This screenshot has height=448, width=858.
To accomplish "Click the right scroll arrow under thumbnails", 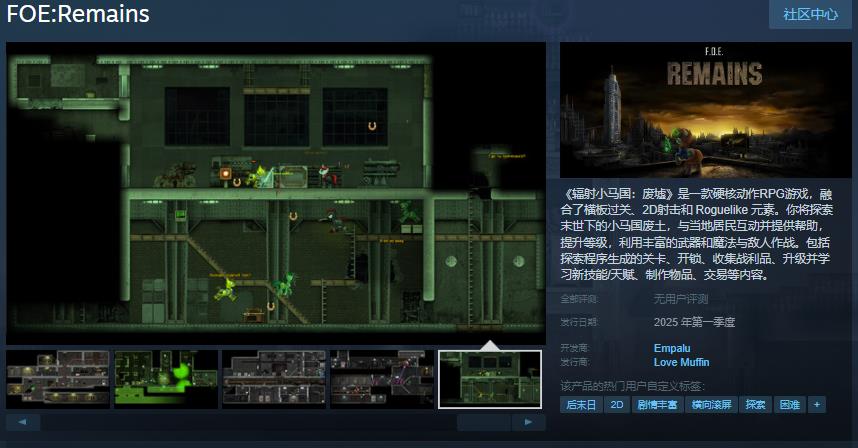I will (x=529, y=422).
